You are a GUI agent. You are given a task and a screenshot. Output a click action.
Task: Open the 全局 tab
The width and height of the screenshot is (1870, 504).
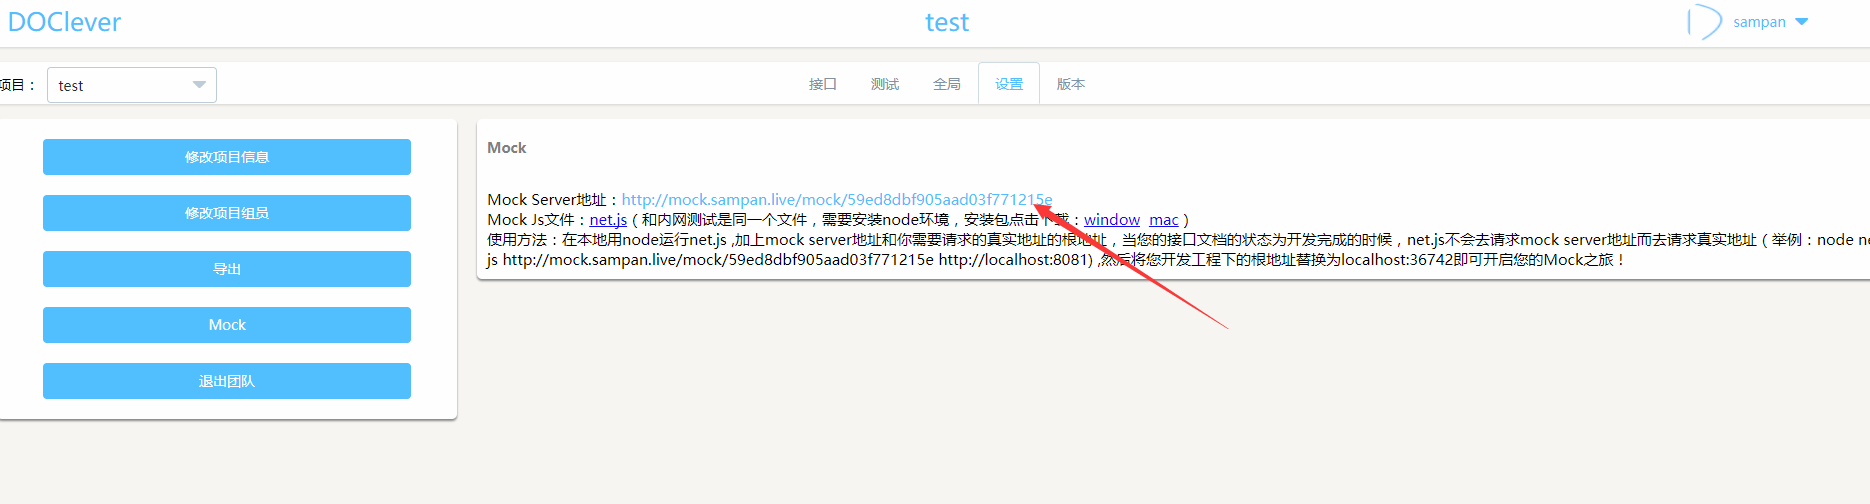click(x=946, y=84)
